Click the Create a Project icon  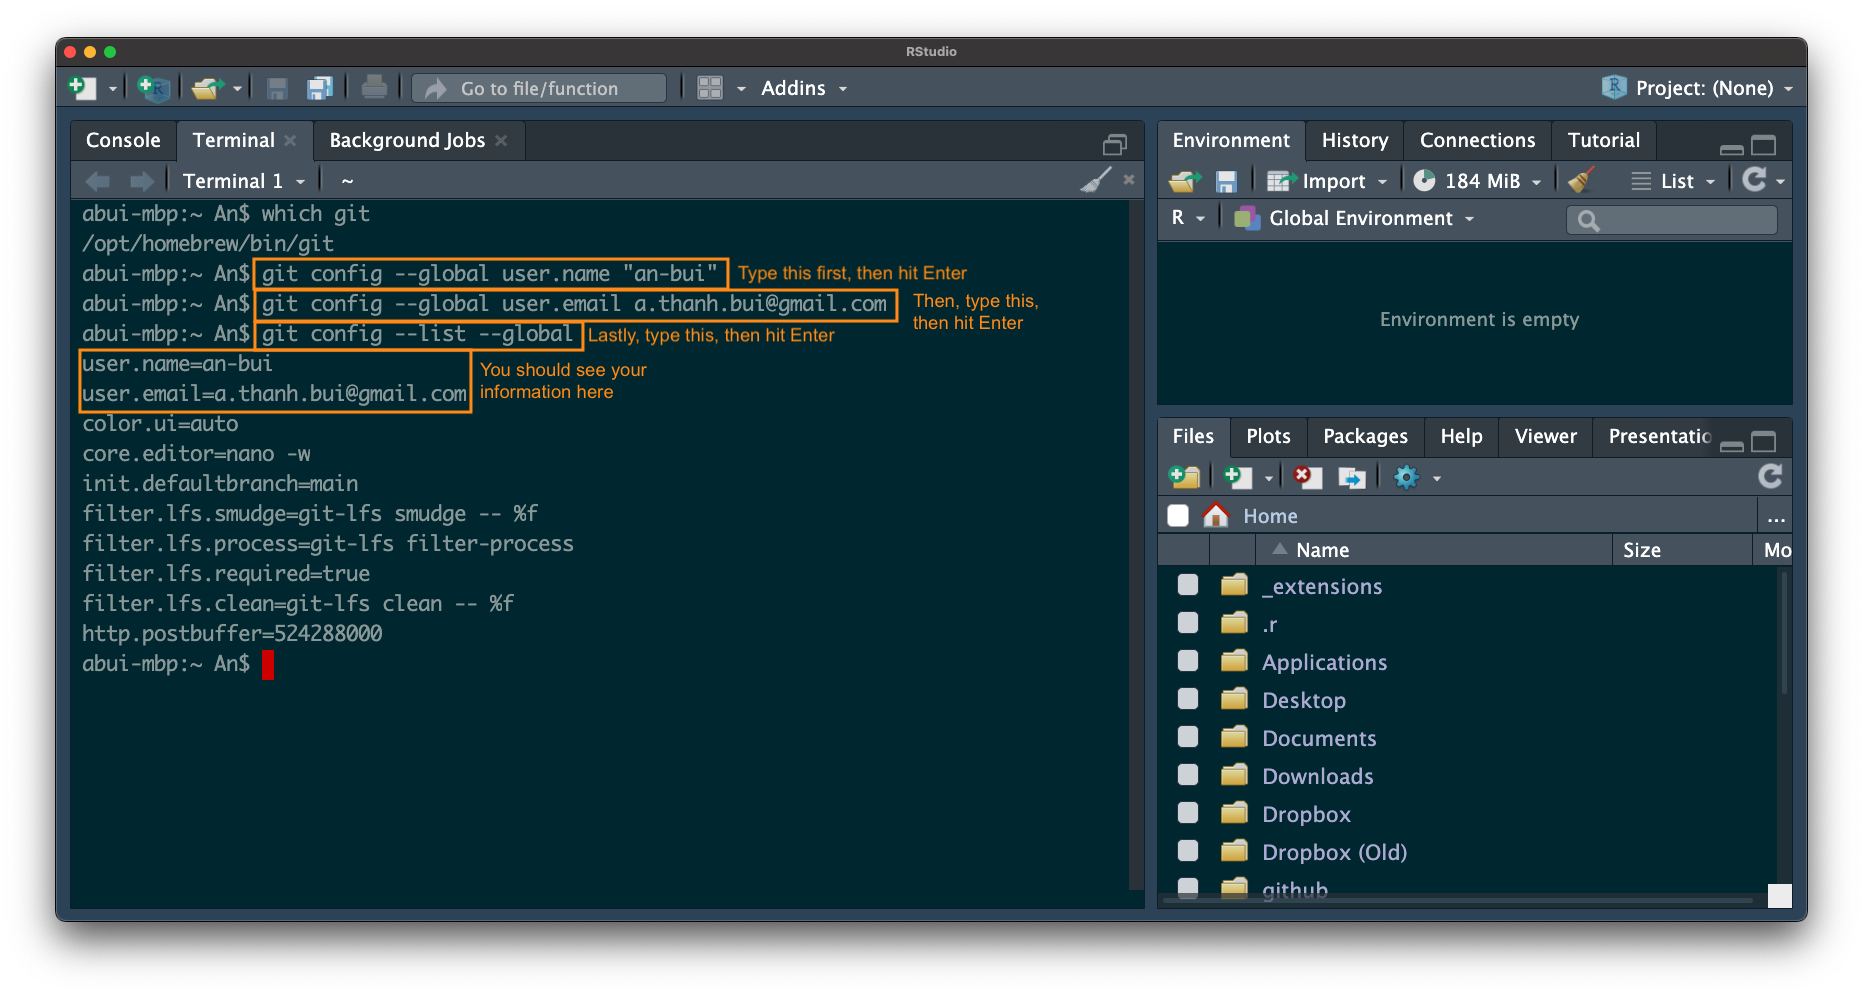tap(154, 88)
